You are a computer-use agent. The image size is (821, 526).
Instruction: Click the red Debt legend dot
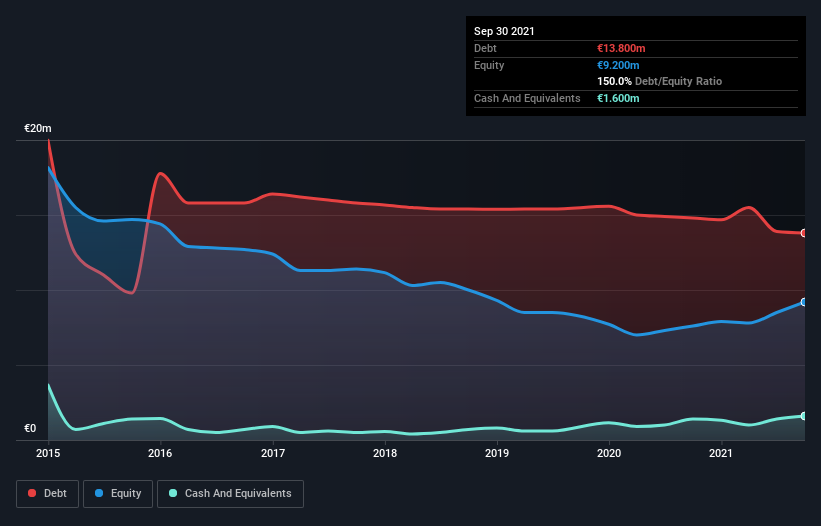32,493
